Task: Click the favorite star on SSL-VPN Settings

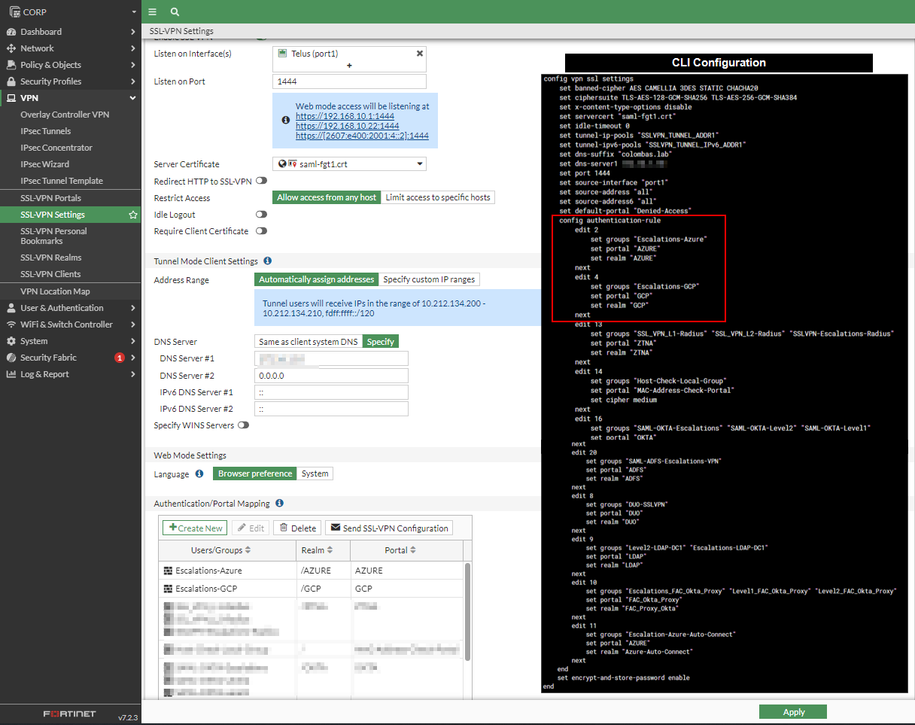Action: [x=133, y=215]
